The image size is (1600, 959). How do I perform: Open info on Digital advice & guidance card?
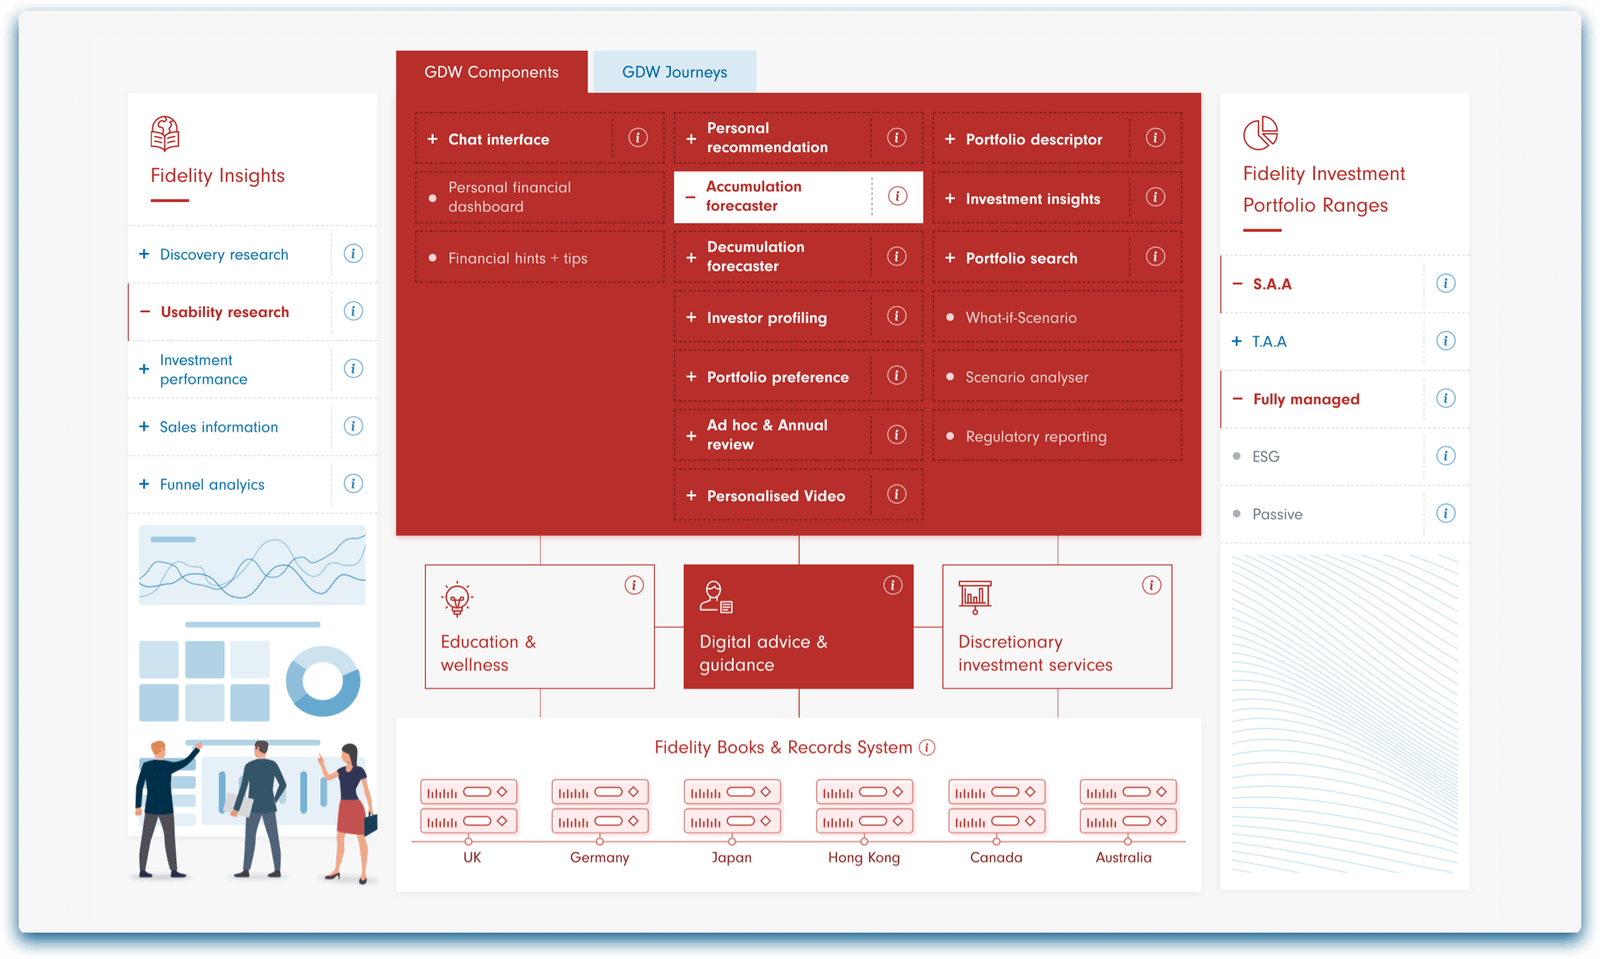click(x=893, y=585)
